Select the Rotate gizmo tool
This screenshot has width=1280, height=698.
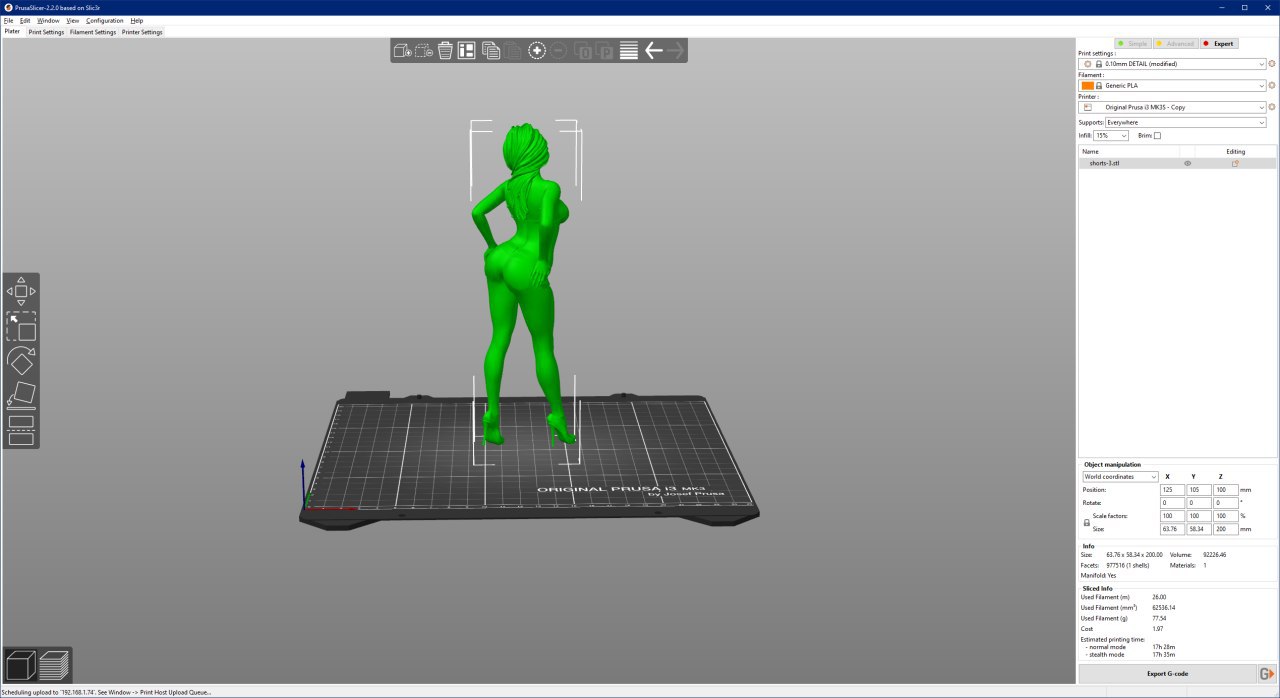click(x=21, y=360)
